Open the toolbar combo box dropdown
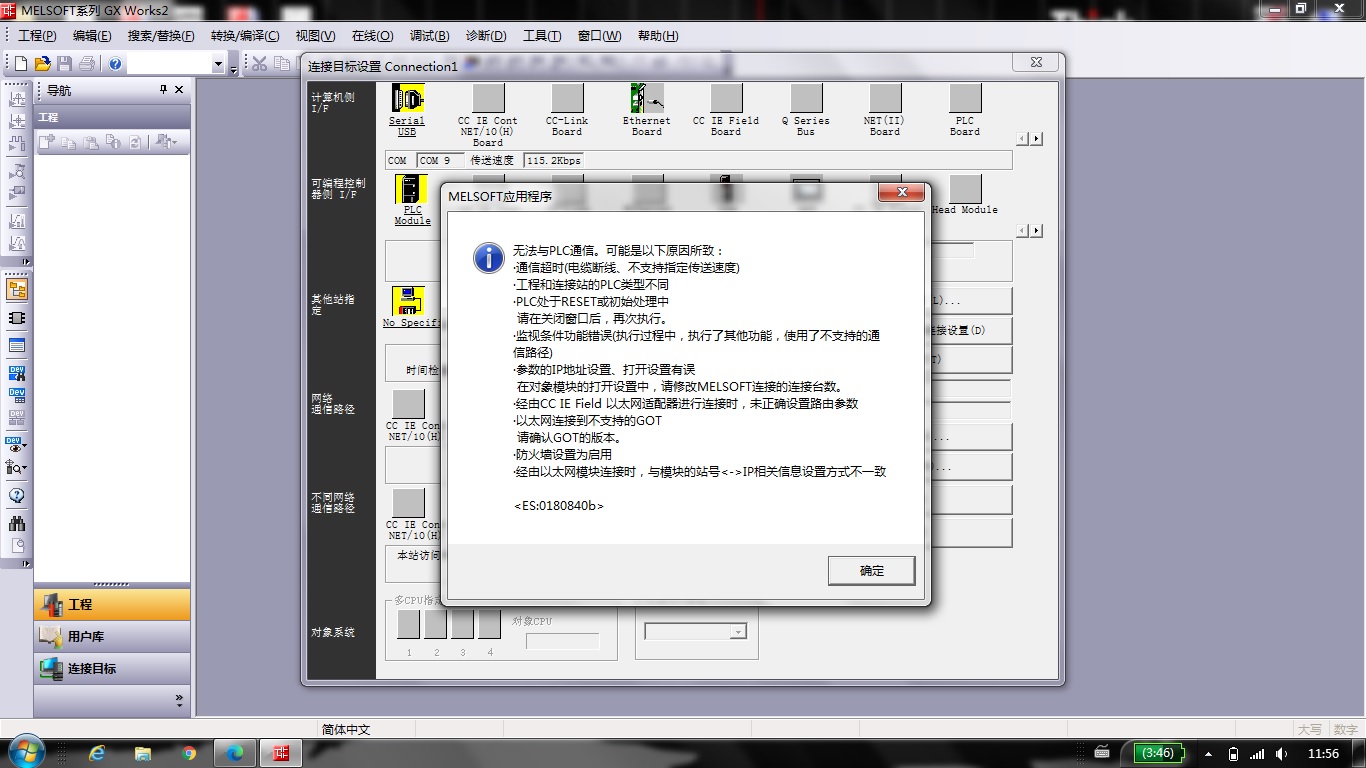The width and height of the screenshot is (1366, 768). click(x=218, y=64)
